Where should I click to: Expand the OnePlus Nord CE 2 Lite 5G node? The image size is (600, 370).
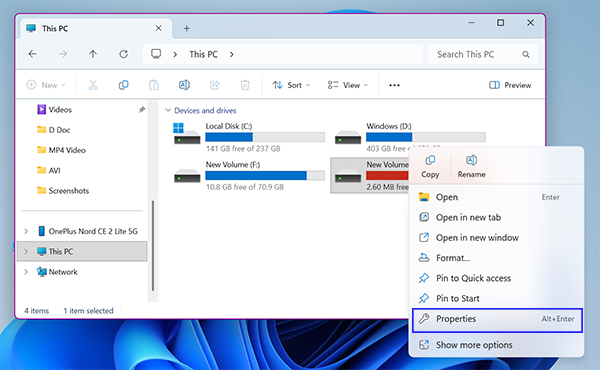tap(26, 231)
